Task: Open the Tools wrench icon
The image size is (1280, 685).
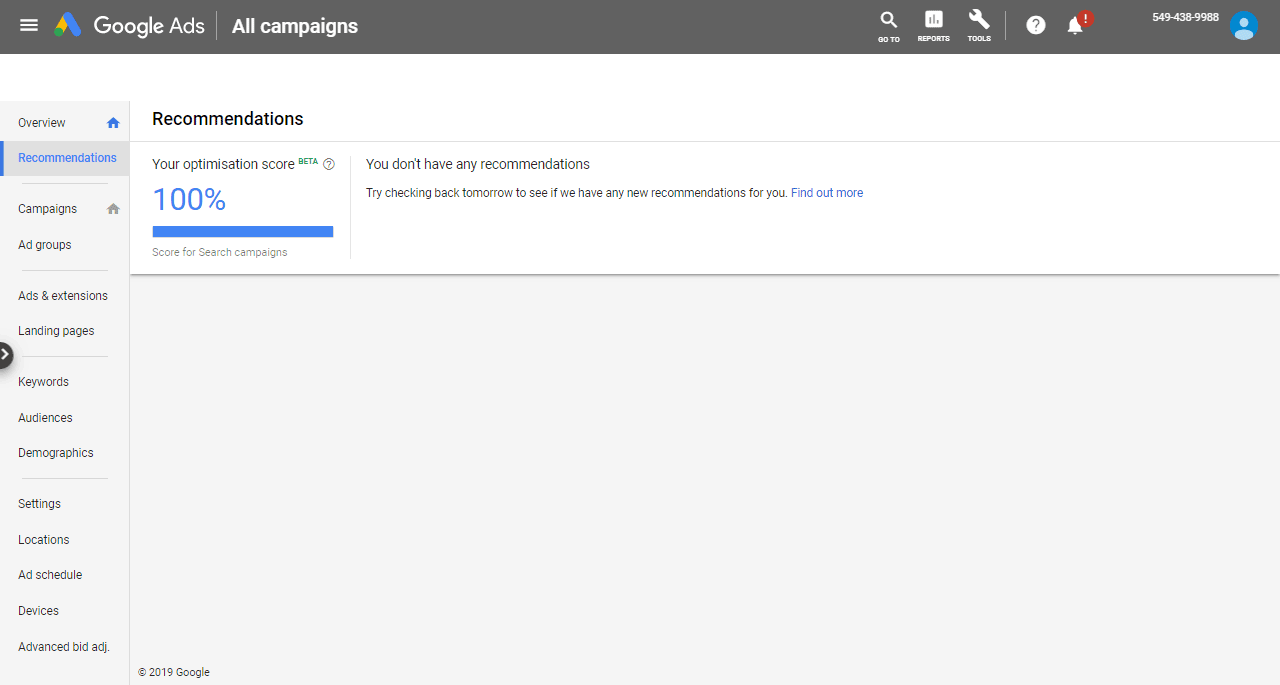Action: [979, 25]
